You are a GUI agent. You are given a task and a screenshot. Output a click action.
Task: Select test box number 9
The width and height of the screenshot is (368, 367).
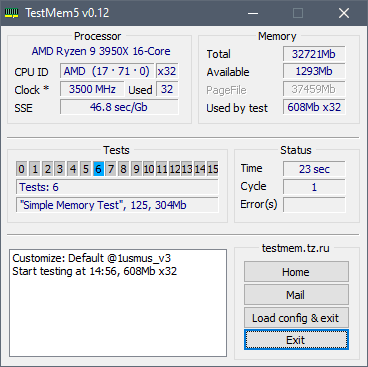(x=136, y=169)
